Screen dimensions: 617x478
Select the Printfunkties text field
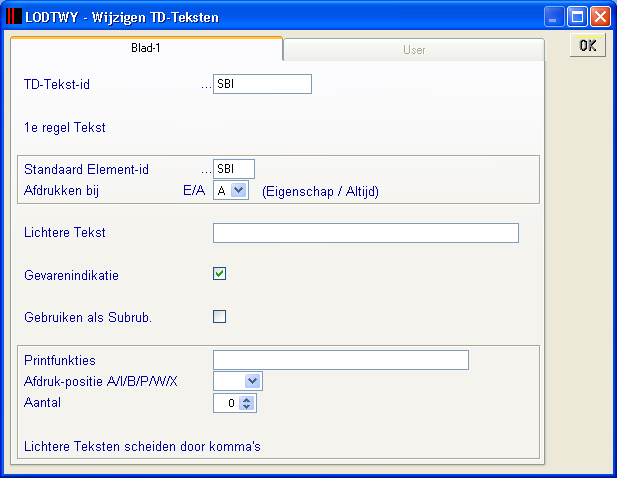coord(341,360)
